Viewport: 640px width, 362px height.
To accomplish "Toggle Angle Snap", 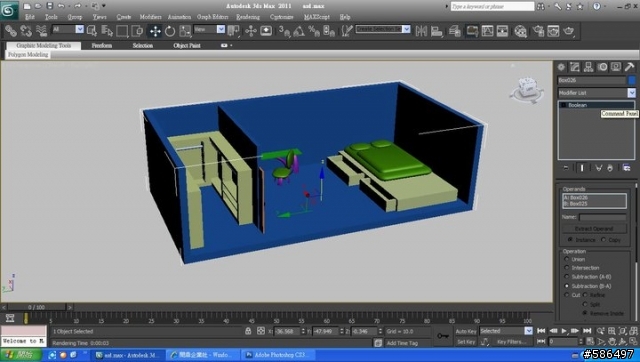I will pyautogui.click(x=299, y=31).
